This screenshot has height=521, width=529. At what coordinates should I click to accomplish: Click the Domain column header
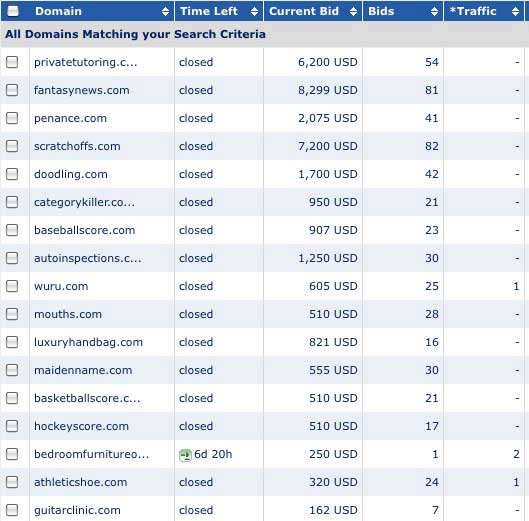coord(58,11)
